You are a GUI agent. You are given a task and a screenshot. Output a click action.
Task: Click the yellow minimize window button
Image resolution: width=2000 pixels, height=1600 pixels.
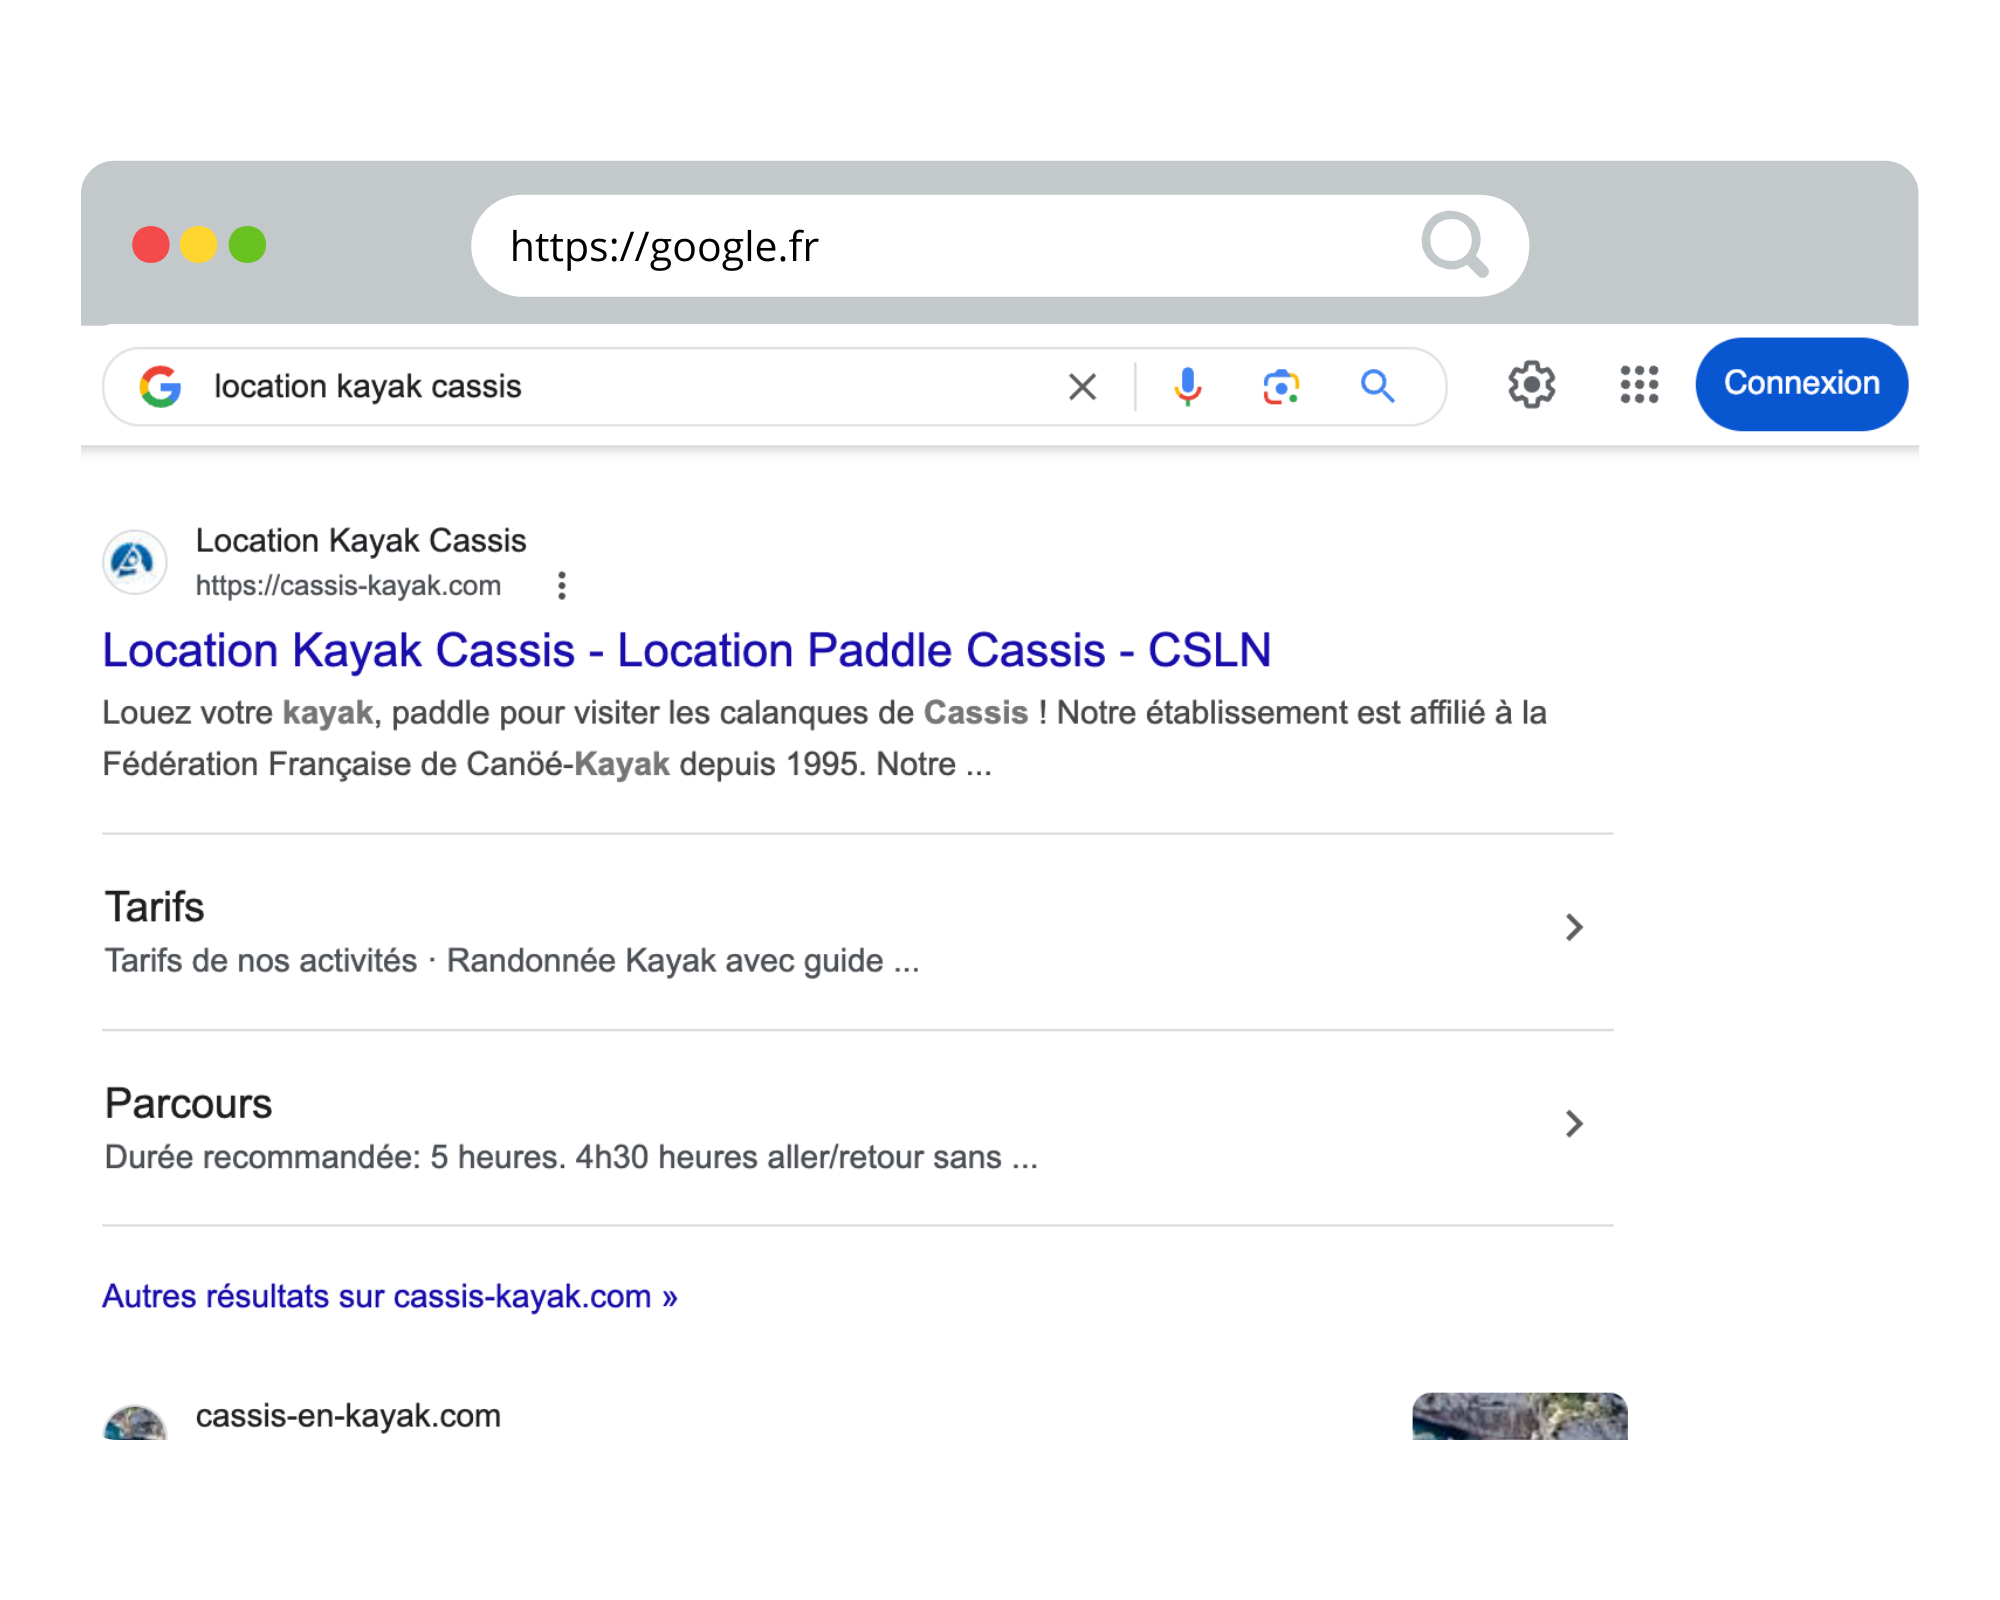pyautogui.click(x=199, y=245)
